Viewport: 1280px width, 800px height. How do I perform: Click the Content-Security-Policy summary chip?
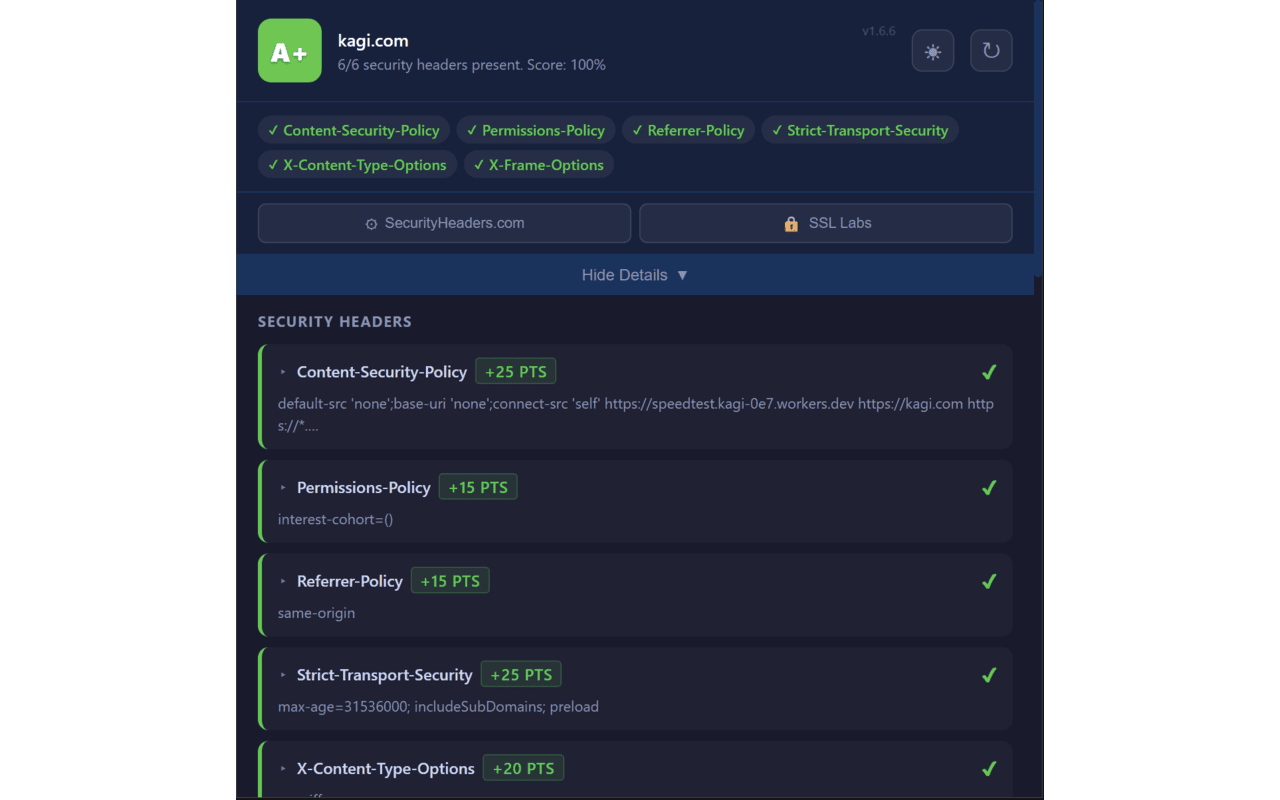(x=354, y=130)
